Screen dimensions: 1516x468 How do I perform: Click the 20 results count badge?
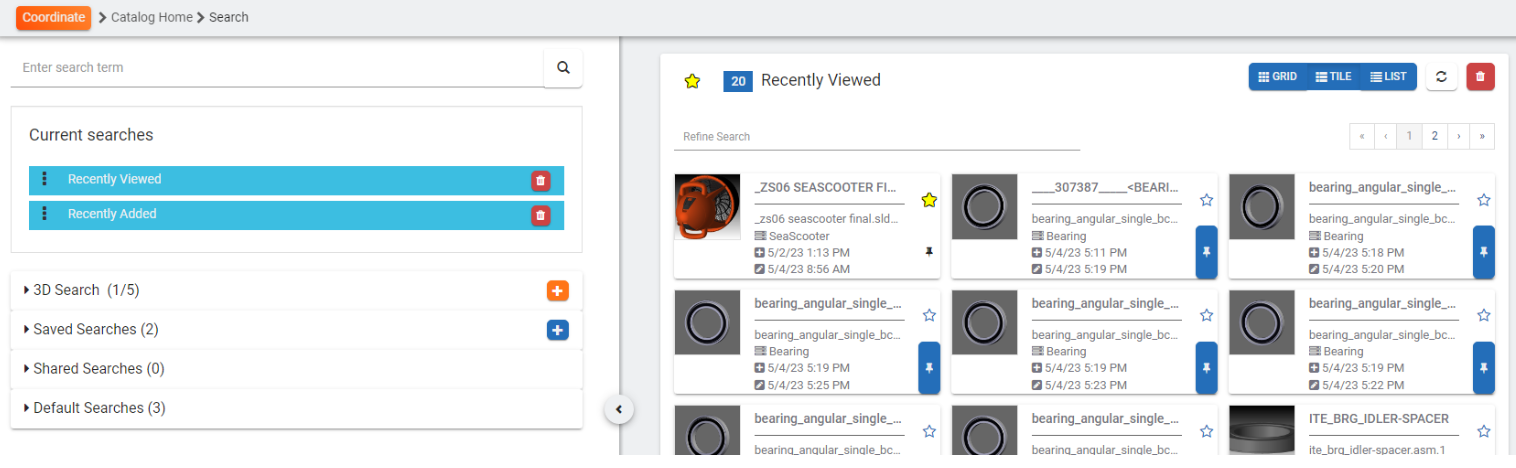tap(738, 81)
